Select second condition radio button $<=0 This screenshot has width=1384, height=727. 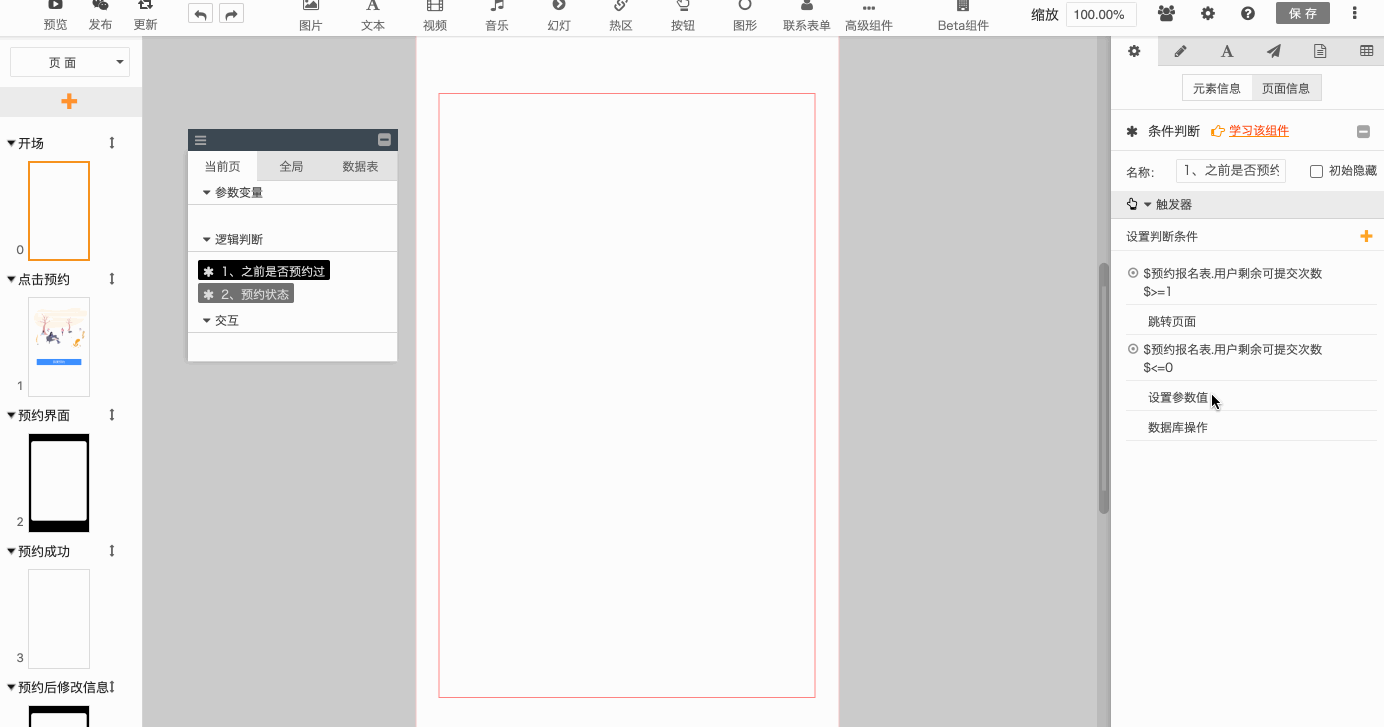pos(1133,349)
